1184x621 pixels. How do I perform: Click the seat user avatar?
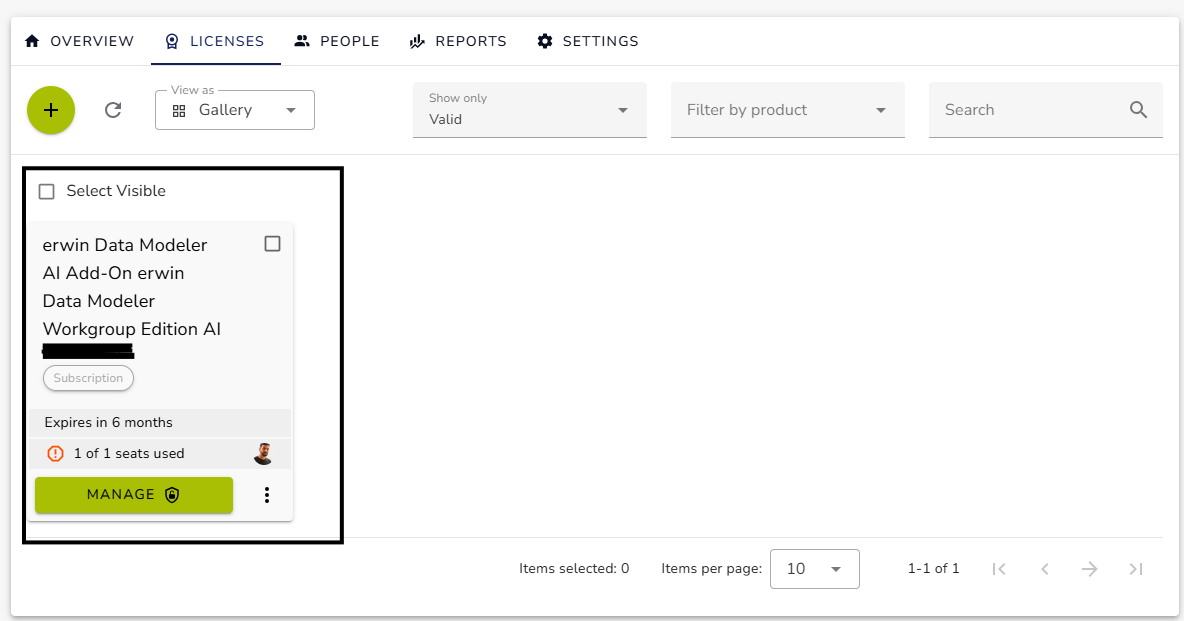click(x=263, y=453)
